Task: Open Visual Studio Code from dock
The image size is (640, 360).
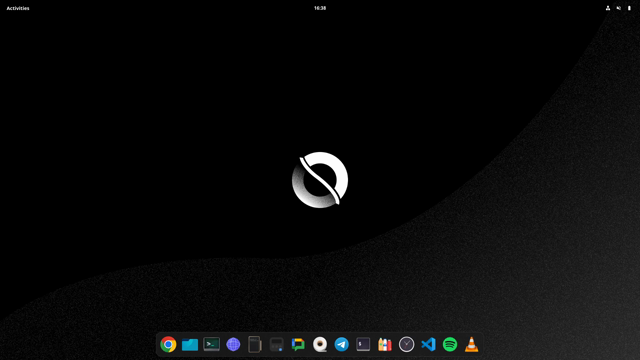Action: (x=428, y=344)
